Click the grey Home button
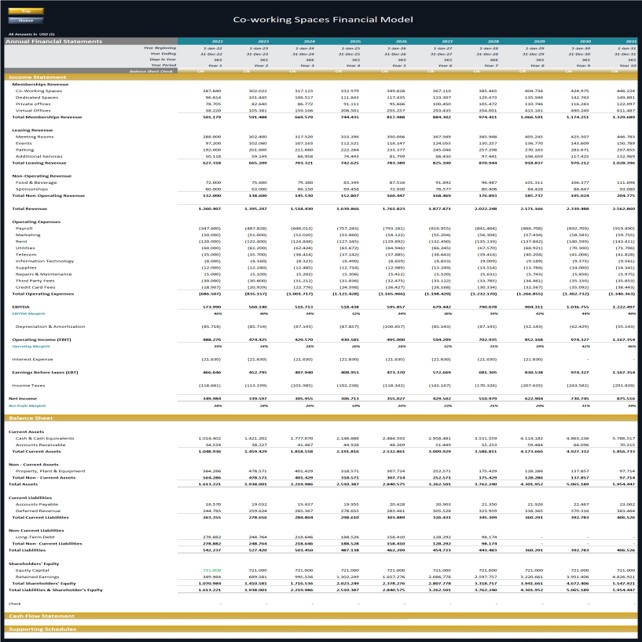 [x=26, y=20]
